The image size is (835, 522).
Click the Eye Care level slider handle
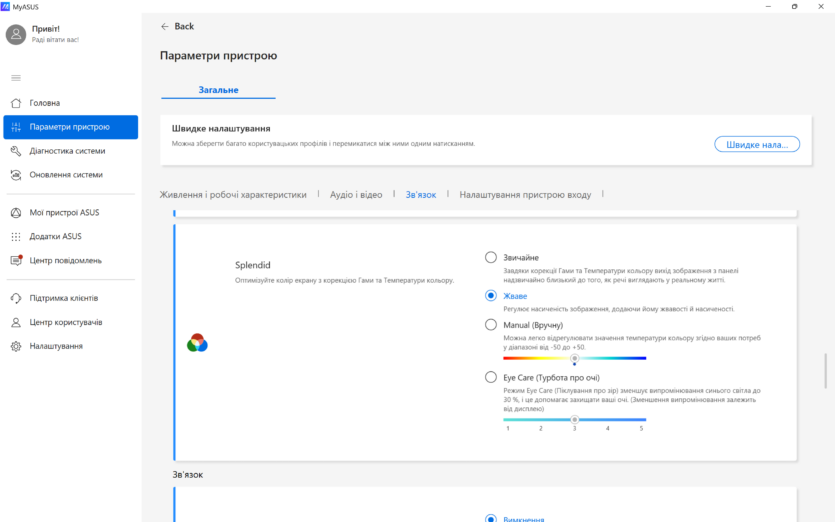574,419
